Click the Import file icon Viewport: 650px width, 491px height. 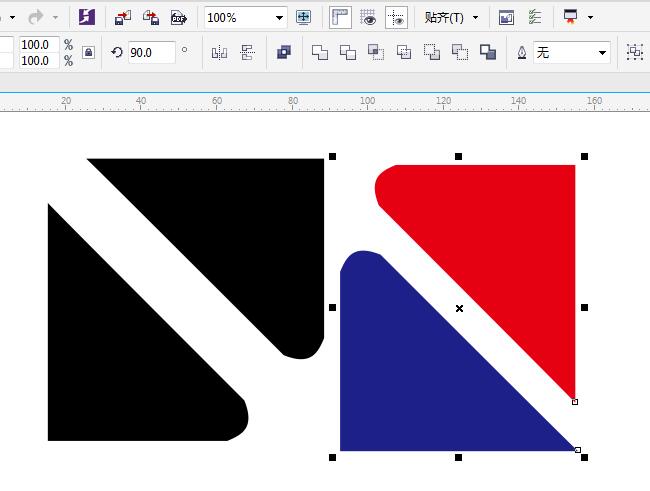tap(123, 17)
